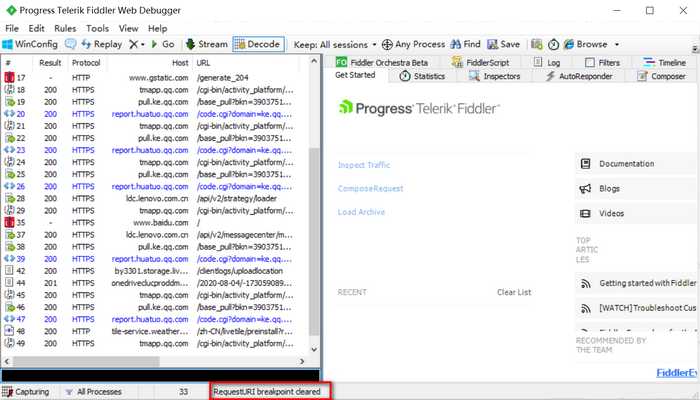Open Videos resource
700x400 pixels.
point(637,213)
